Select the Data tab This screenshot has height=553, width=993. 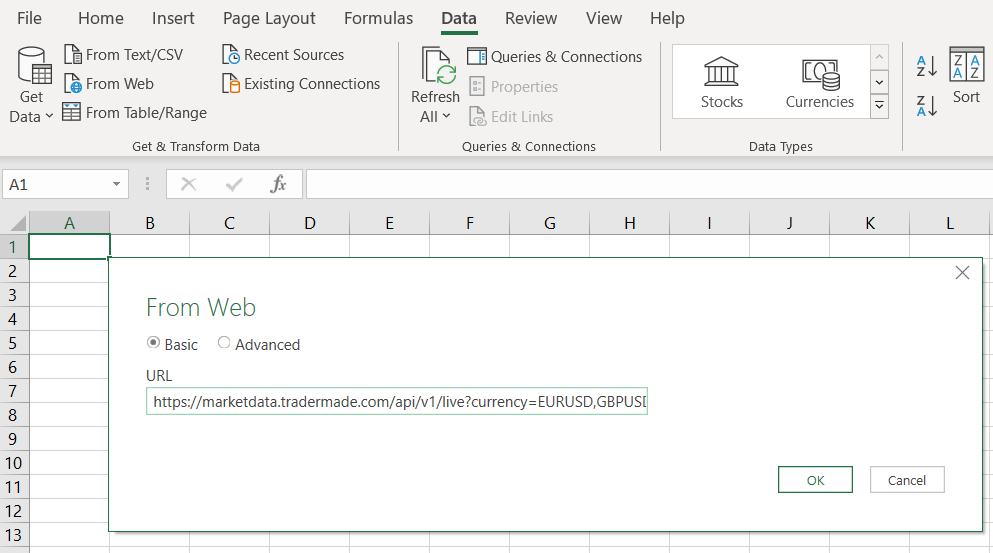tap(459, 18)
